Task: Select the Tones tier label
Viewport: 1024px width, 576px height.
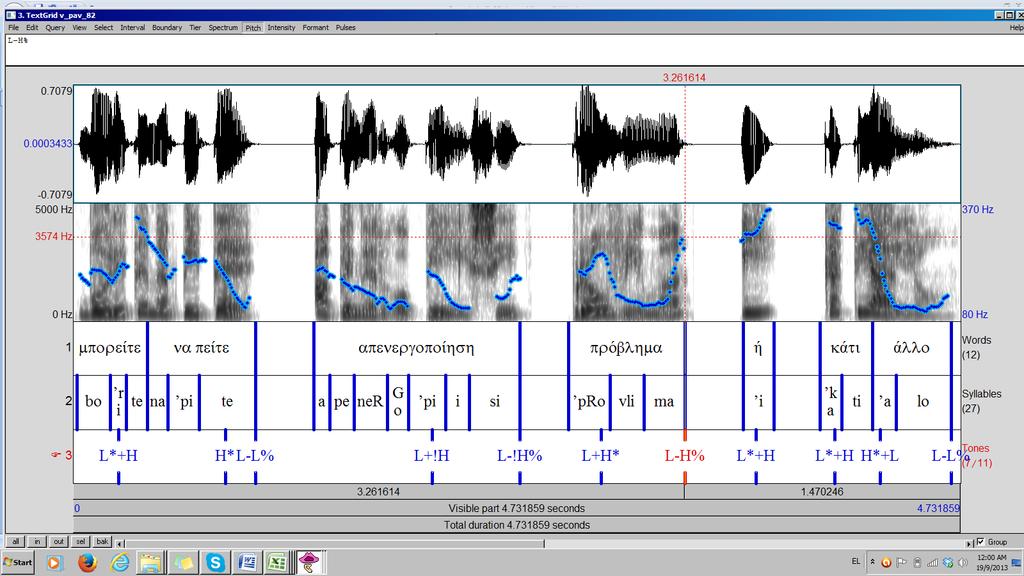Action: pos(976,456)
